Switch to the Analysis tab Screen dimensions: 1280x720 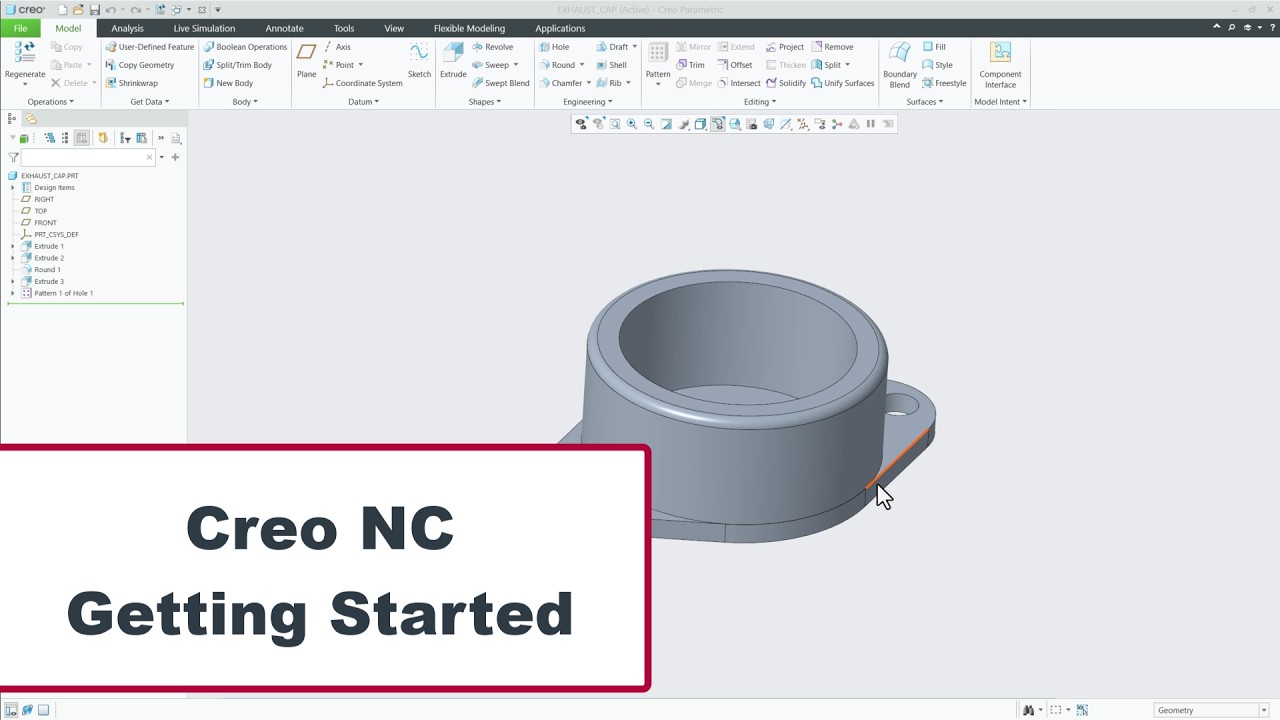(x=127, y=28)
